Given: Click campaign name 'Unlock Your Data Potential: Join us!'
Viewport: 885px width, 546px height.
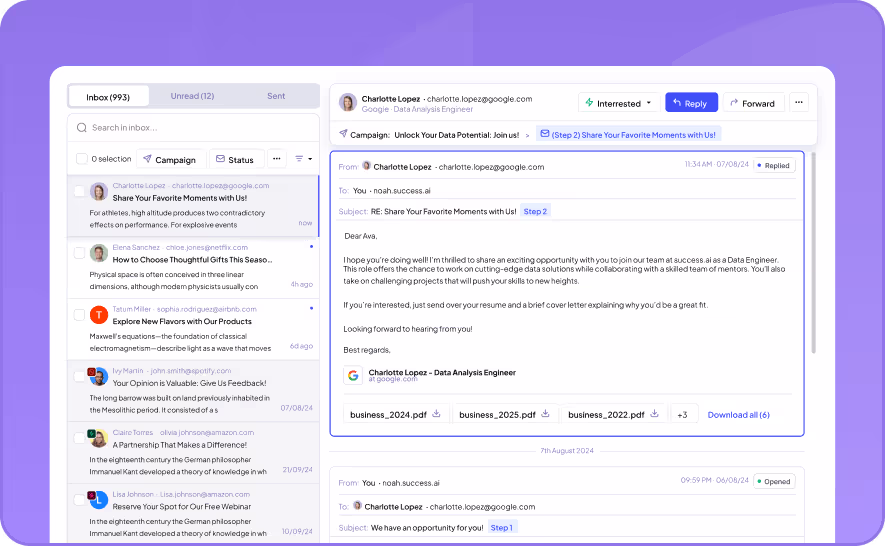Looking at the screenshot, I should [457, 135].
